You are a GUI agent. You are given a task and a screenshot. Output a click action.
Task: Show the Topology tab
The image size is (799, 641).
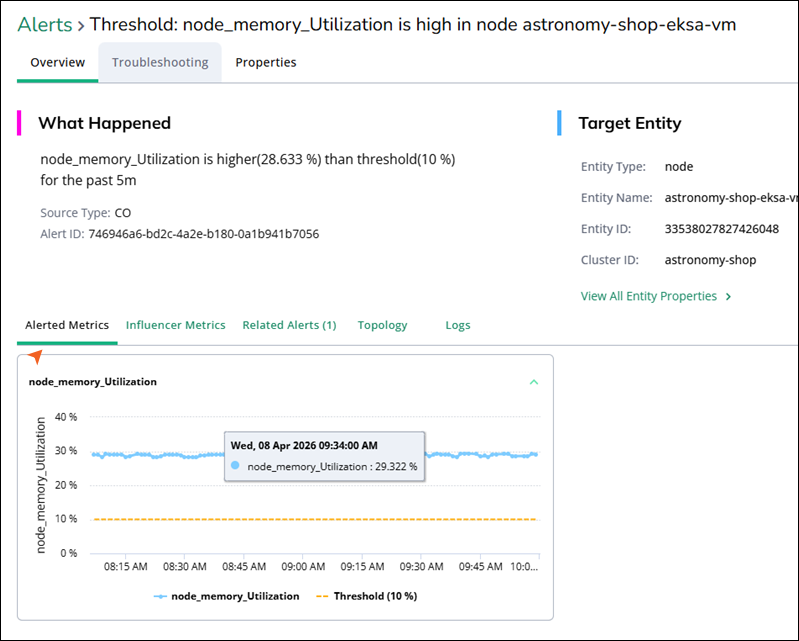(382, 325)
